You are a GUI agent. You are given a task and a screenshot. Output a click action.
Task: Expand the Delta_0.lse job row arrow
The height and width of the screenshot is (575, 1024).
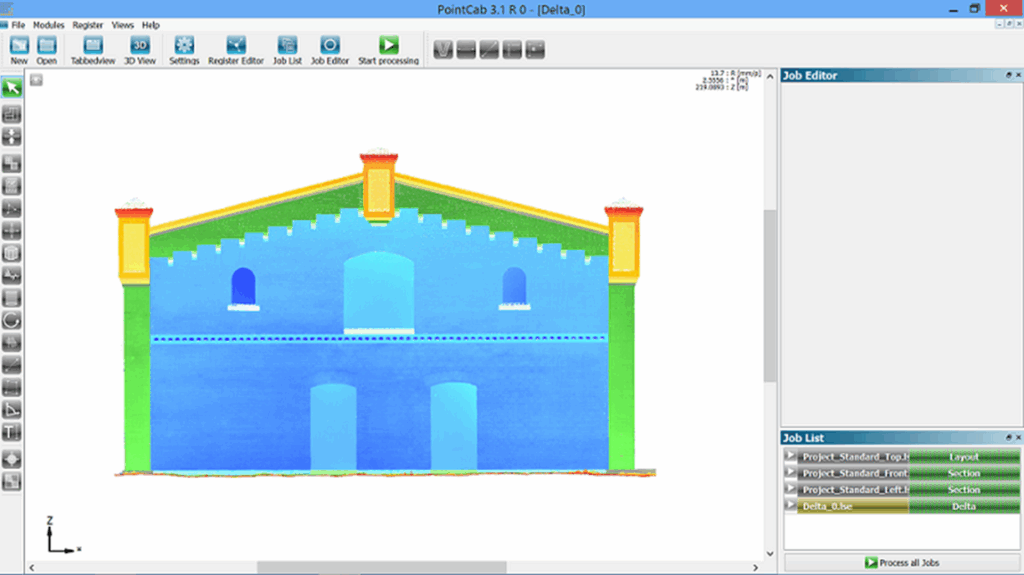(790, 506)
